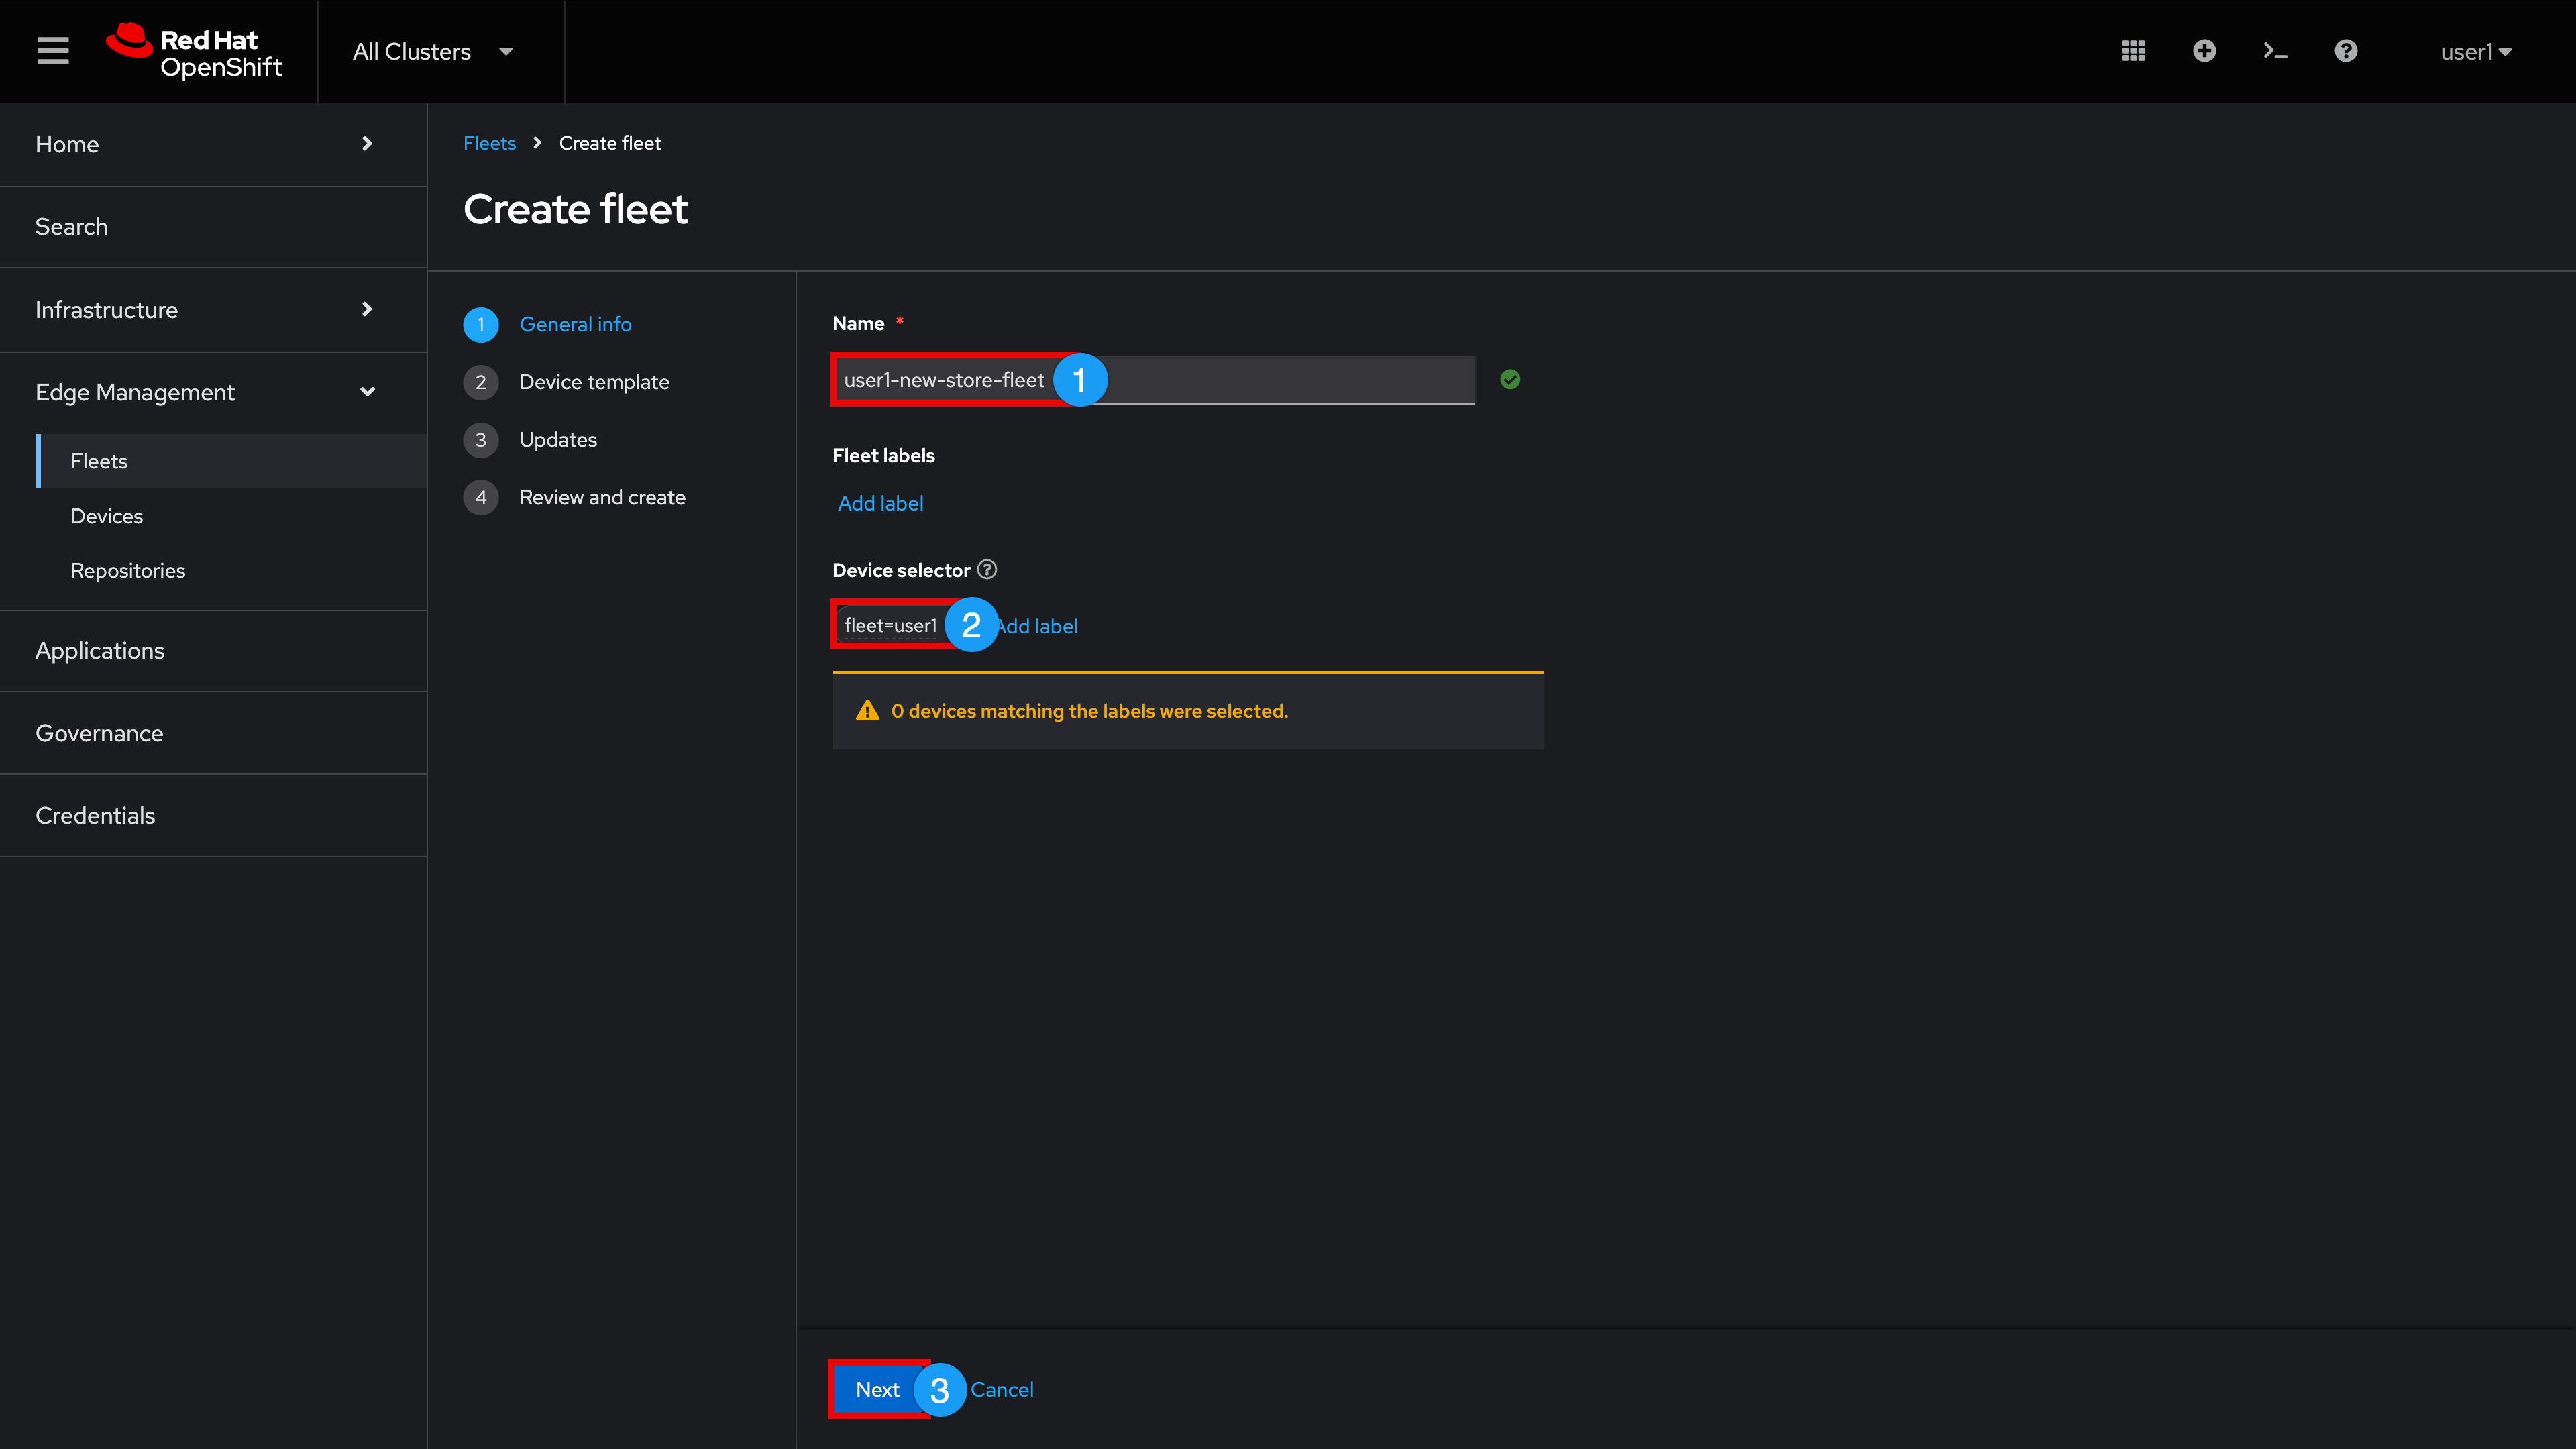Click the Create fleet breadcrumb text
The height and width of the screenshot is (1449, 2576).
coord(610,143)
